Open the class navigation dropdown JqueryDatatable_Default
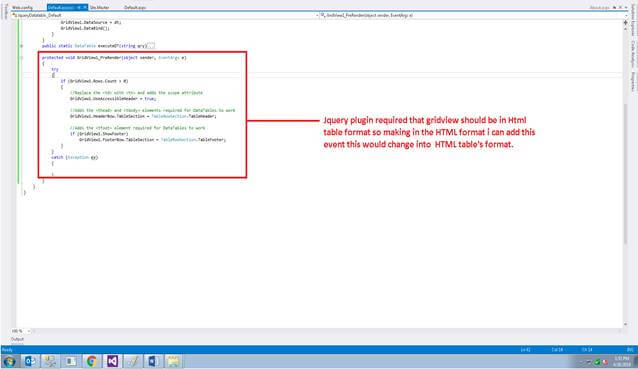The width and height of the screenshot is (638, 369). point(164,15)
